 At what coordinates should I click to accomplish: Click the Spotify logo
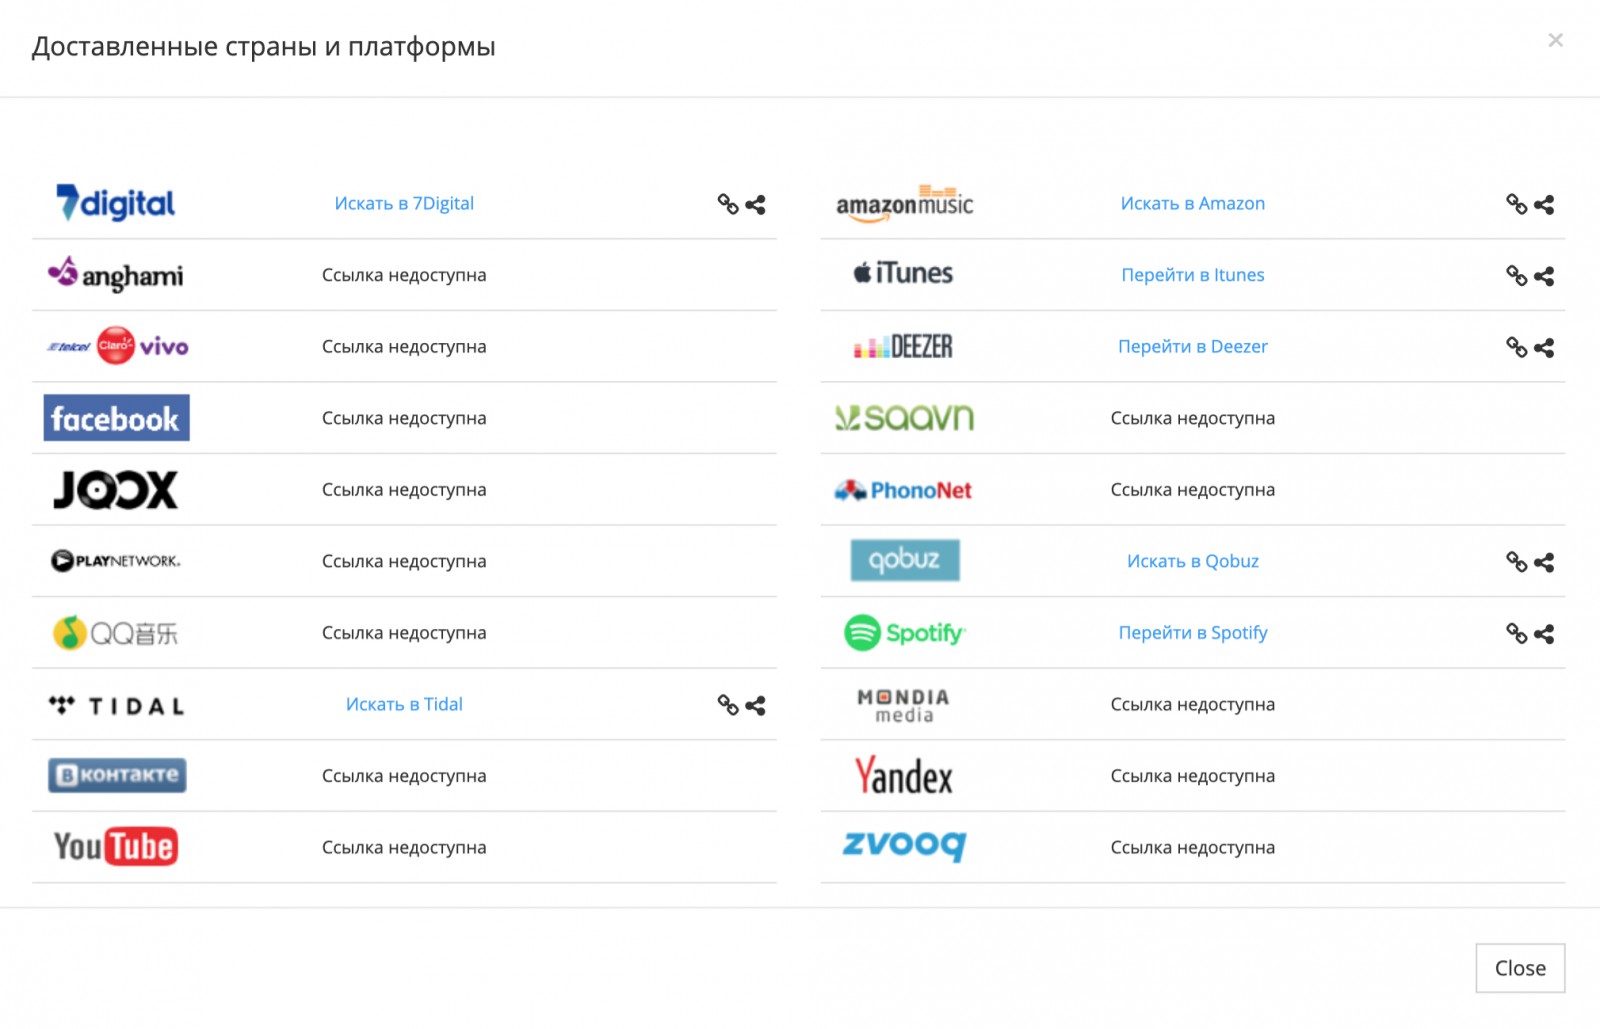[904, 633]
